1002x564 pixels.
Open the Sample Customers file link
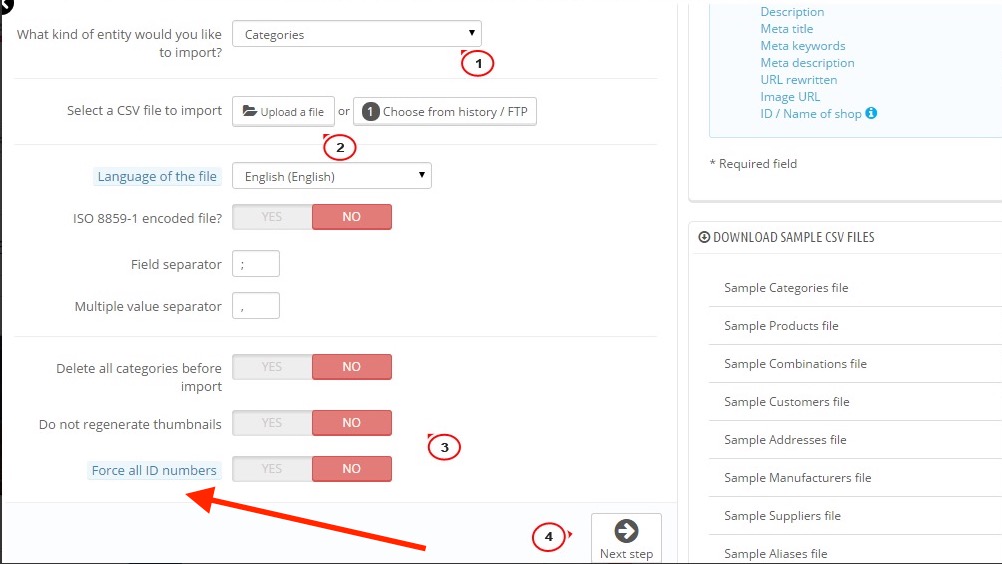point(787,402)
